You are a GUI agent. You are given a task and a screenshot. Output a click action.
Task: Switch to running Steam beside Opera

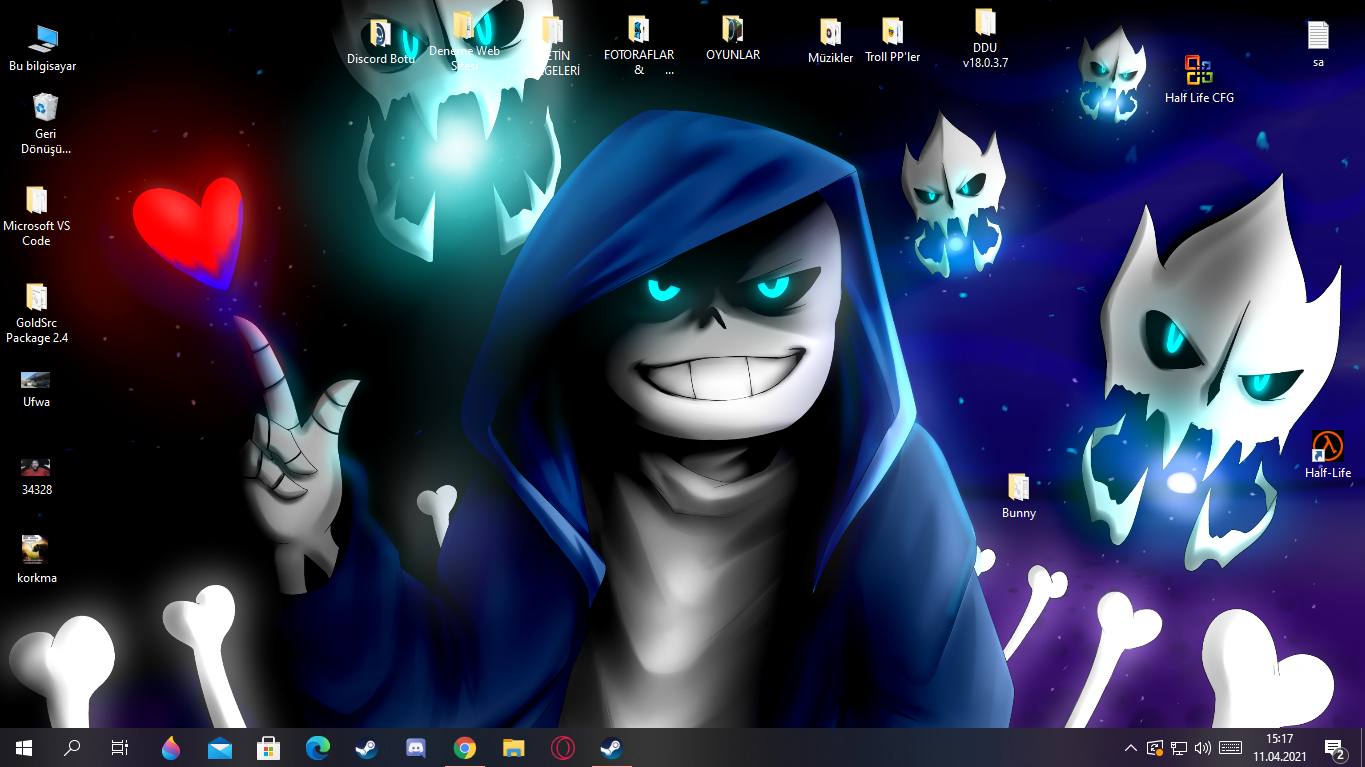pyautogui.click(x=611, y=747)
